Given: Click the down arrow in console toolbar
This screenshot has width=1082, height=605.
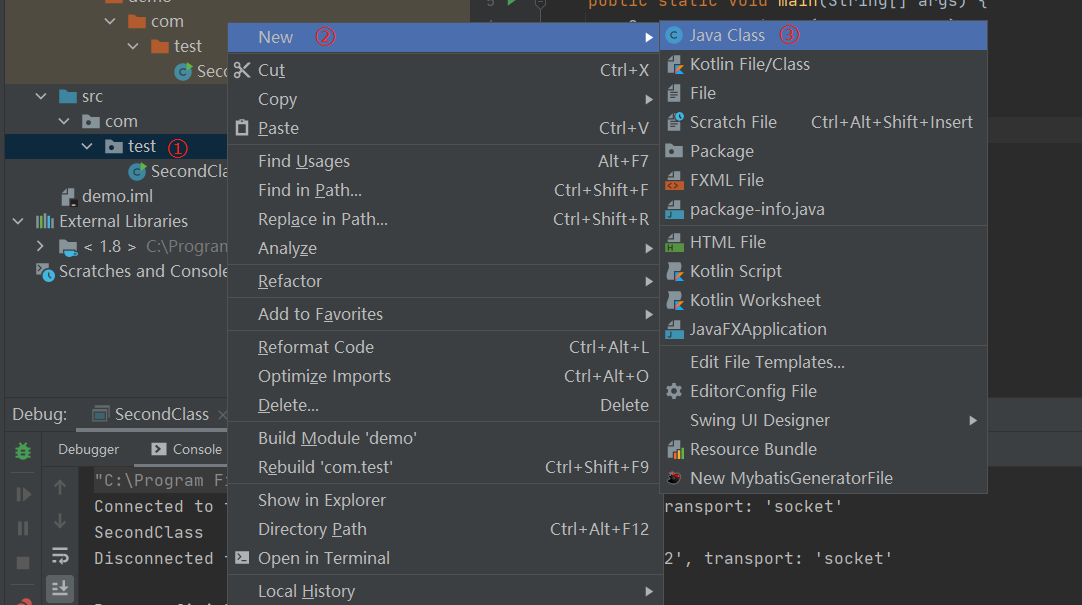Looking at the screenshot, I should tap(60, 521).
